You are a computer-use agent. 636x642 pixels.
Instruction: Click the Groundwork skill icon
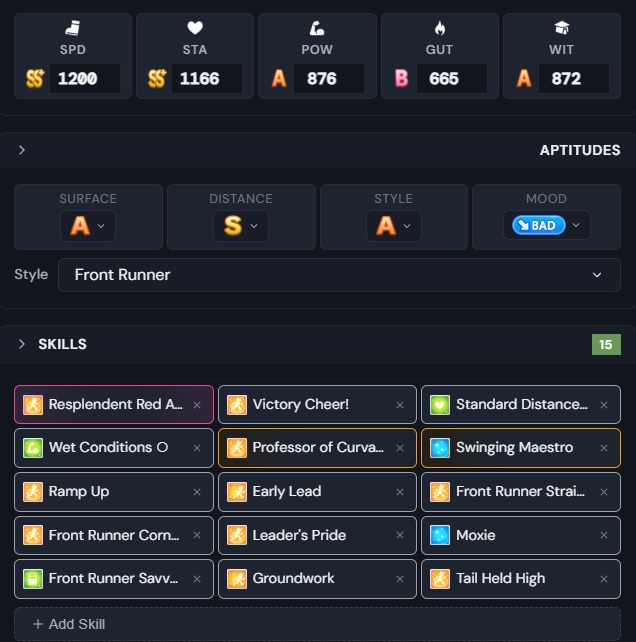pyautogui.click(x=237, y=579)
